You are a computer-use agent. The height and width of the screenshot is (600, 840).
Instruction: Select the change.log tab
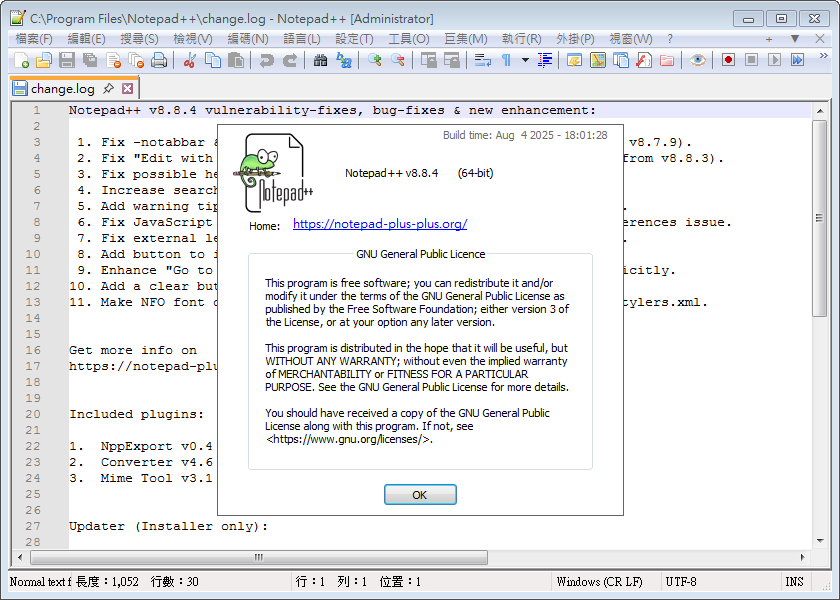point(63,89)
